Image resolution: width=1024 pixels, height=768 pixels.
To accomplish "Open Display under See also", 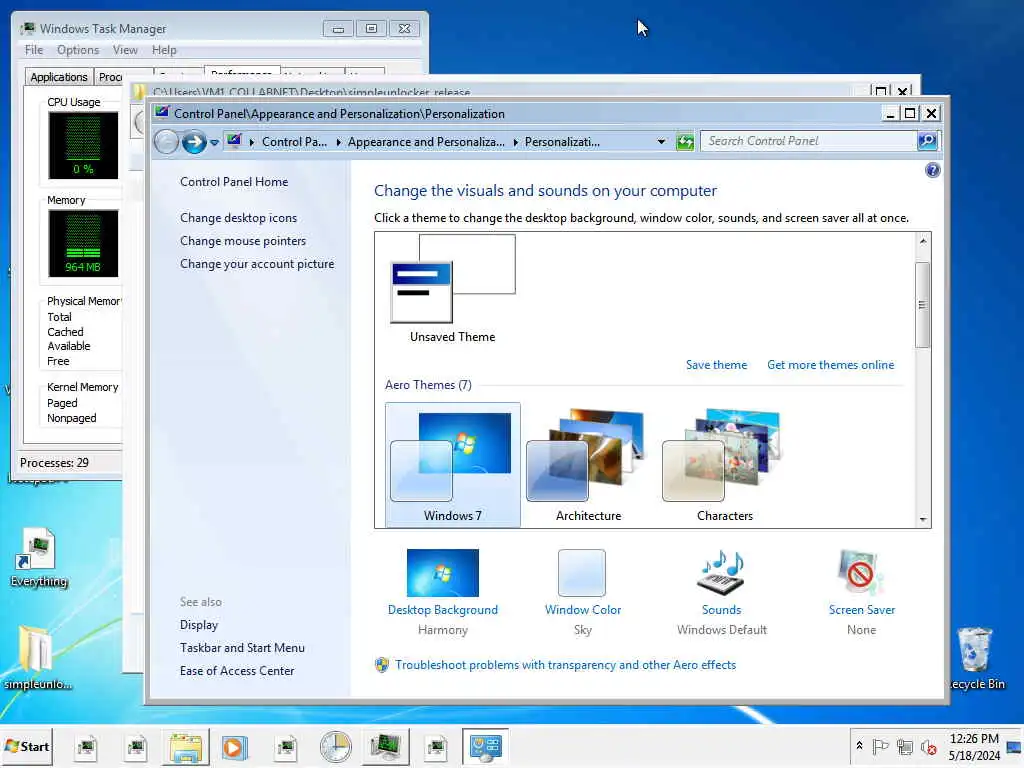I will (199, 625).
